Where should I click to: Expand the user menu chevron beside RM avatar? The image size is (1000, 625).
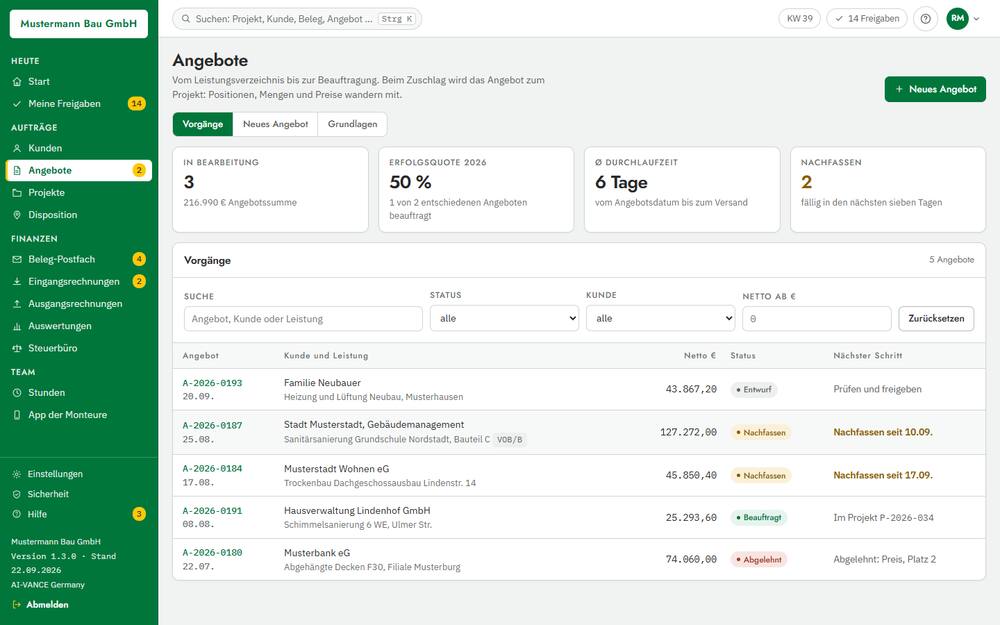(976, 19)
